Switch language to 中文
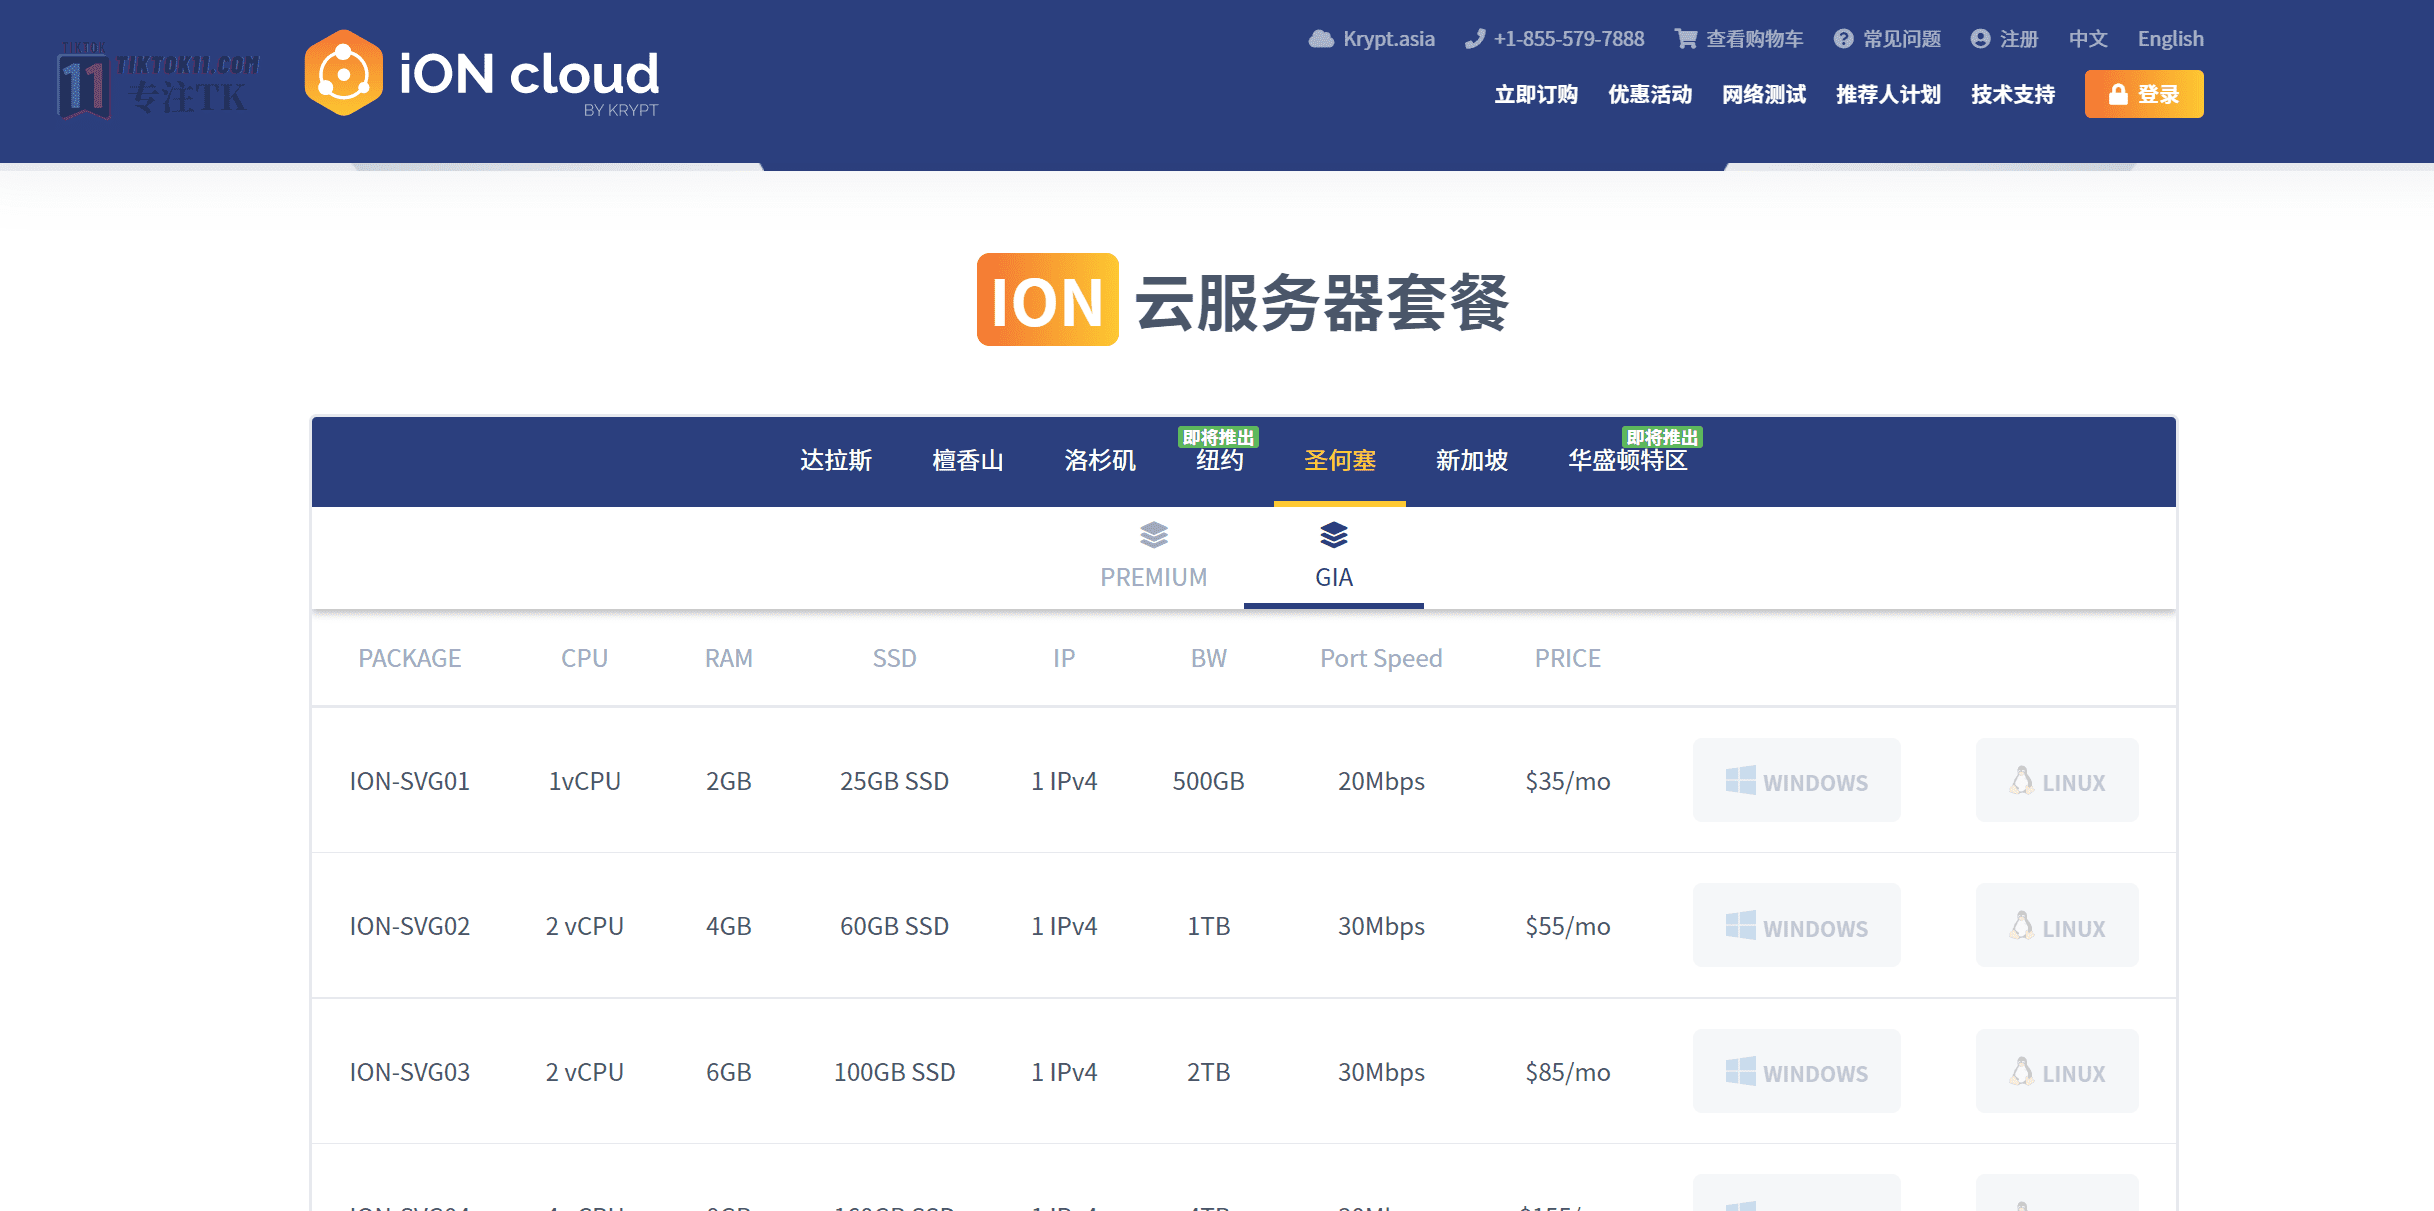The height and width of the screenshot is (1211, 2434). 2088,39
